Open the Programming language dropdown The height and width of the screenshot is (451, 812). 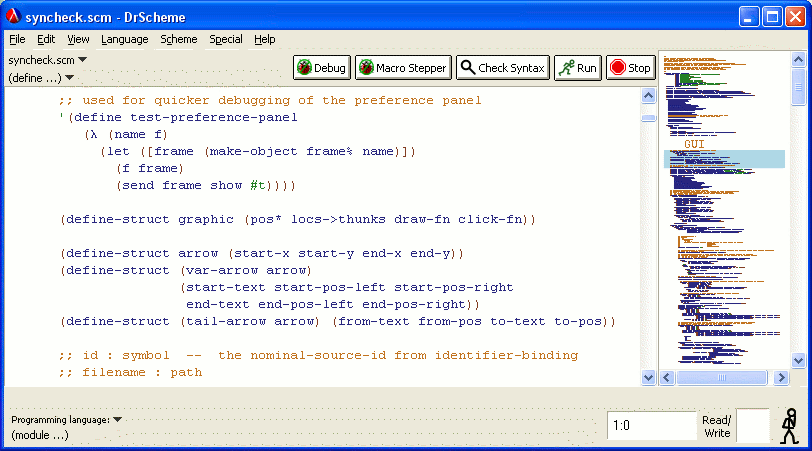[x=66, y=420]
